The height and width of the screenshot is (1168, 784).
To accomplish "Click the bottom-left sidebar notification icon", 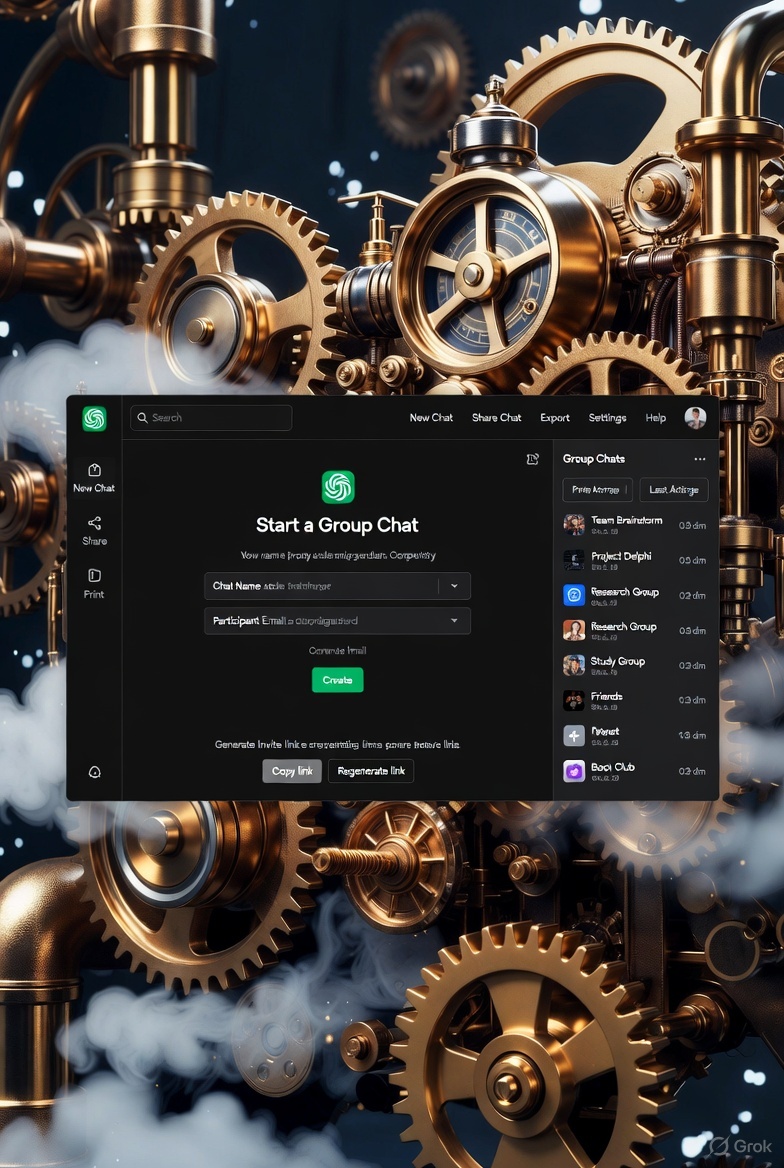I will point(94,772).
